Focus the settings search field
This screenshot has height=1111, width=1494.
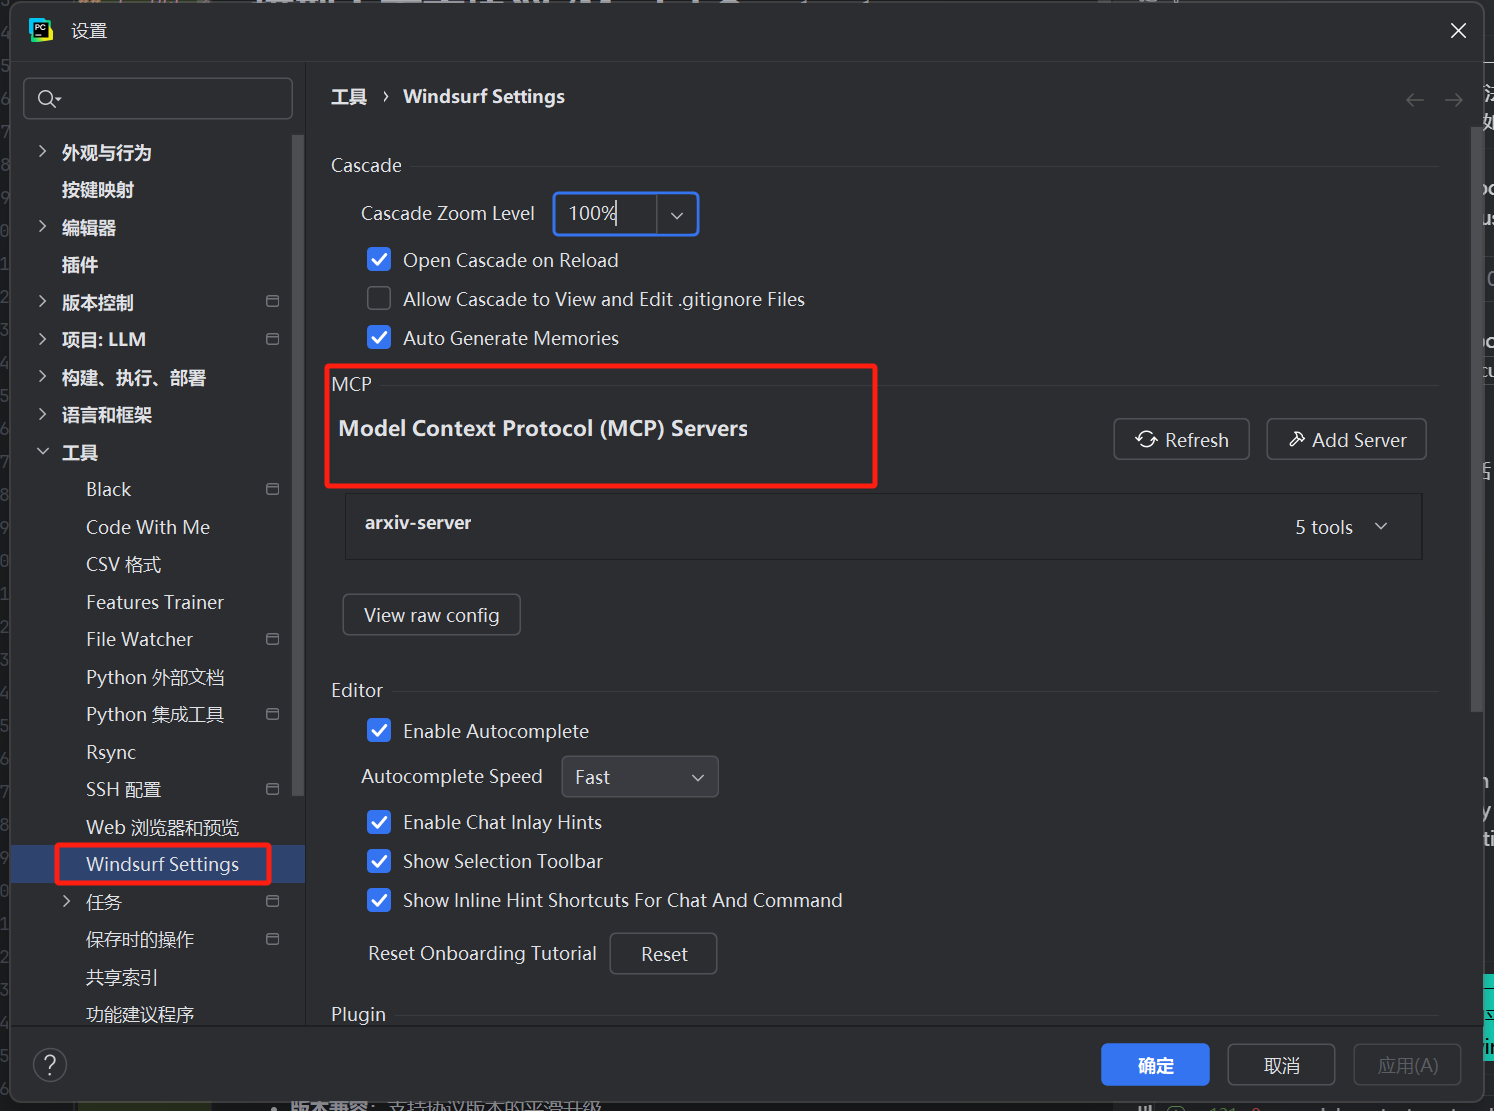pyautogui.click(x=158, y=98)
